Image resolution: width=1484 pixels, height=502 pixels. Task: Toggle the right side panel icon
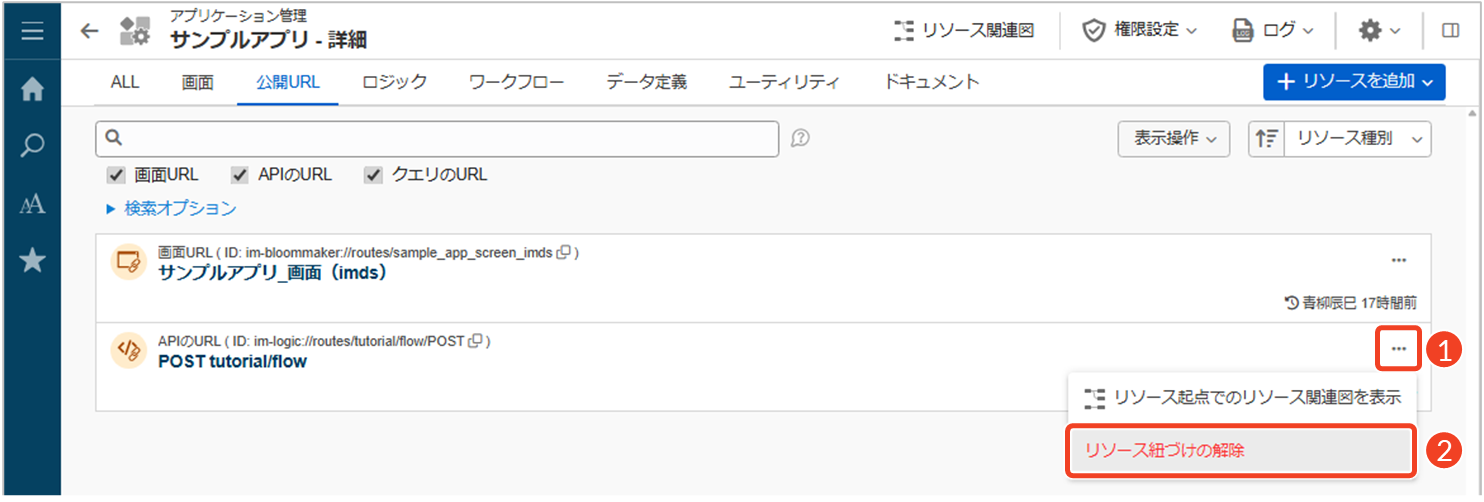(1450, 31)
